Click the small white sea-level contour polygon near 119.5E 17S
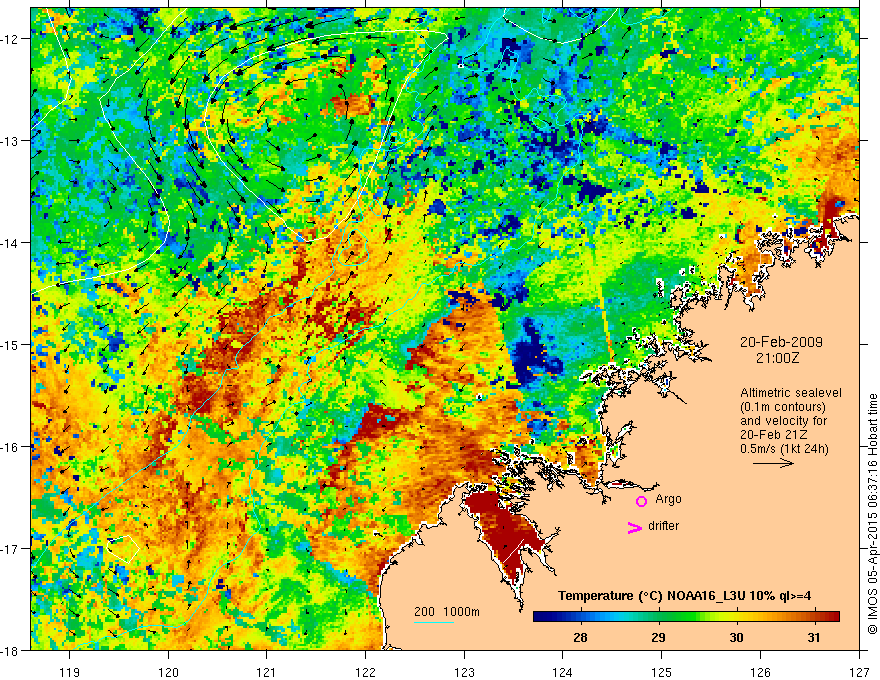 pyautogui.click(x=123, y=549)
